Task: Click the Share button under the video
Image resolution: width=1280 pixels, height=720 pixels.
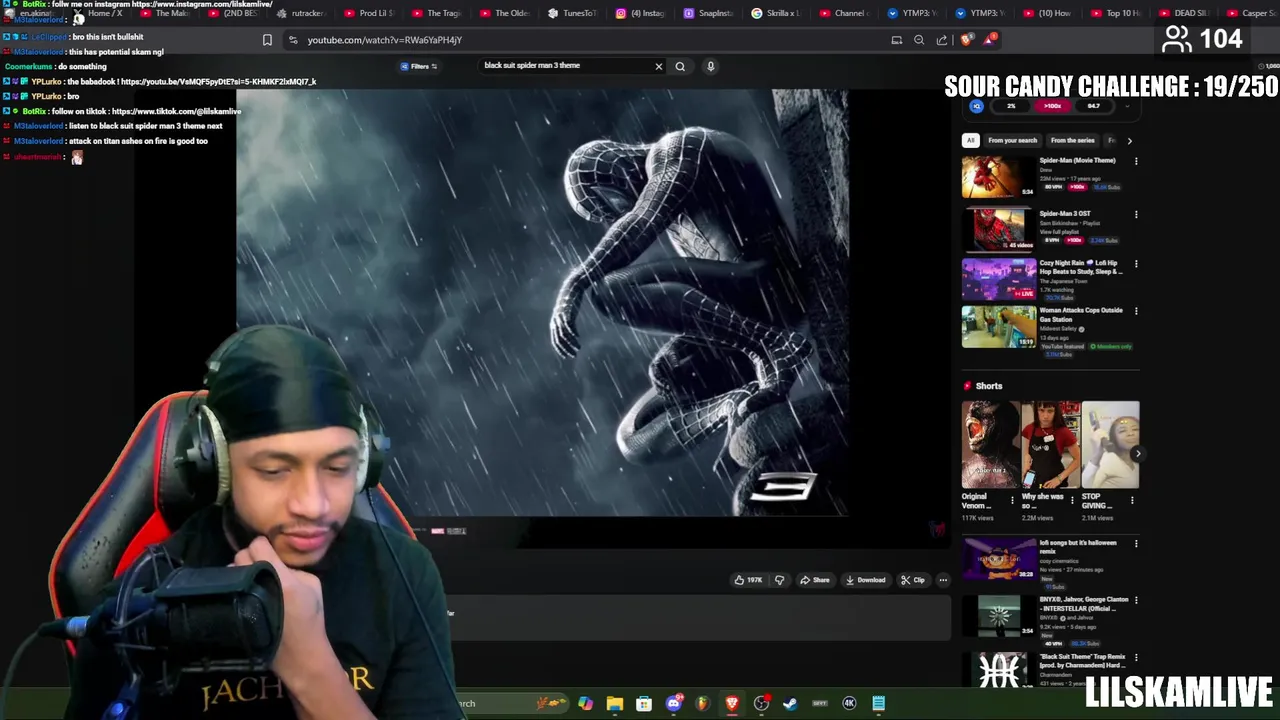Action: 814,580
